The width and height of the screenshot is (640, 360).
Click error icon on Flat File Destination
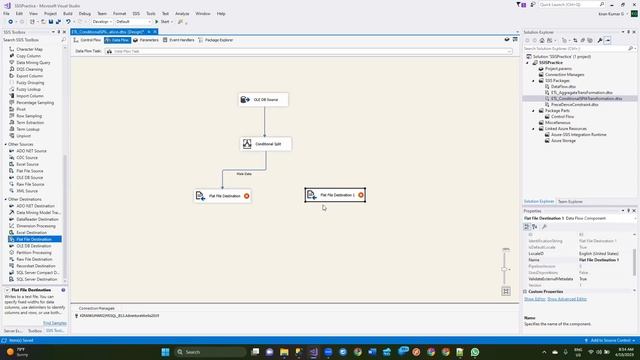[247, 196]
